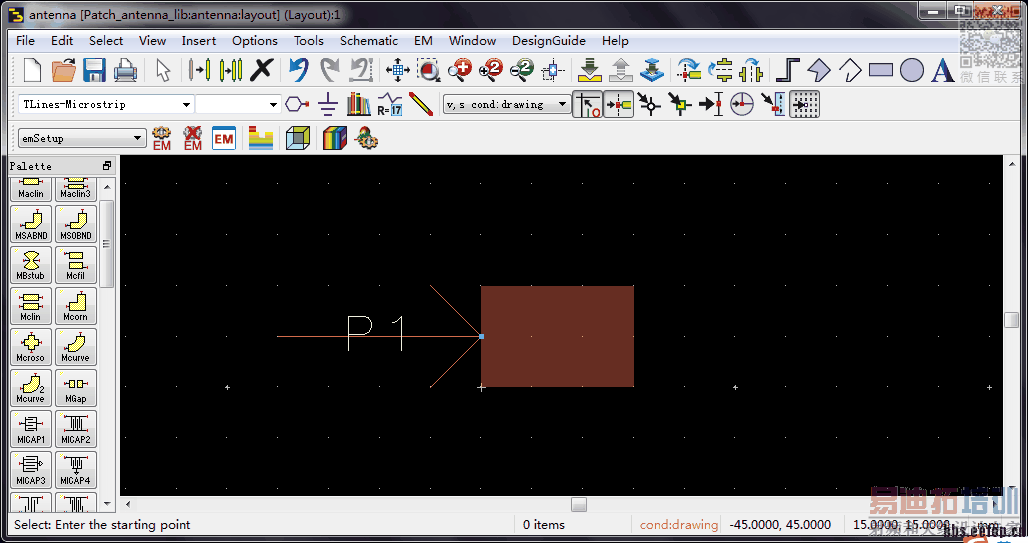Viewport: 1028px width, 543px height.
Task: Select the MSABND palette component
Action: 31,224
